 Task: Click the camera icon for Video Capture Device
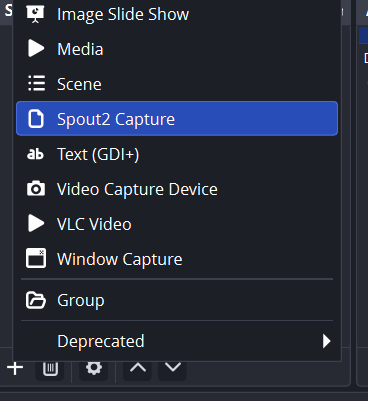(36, 189)
